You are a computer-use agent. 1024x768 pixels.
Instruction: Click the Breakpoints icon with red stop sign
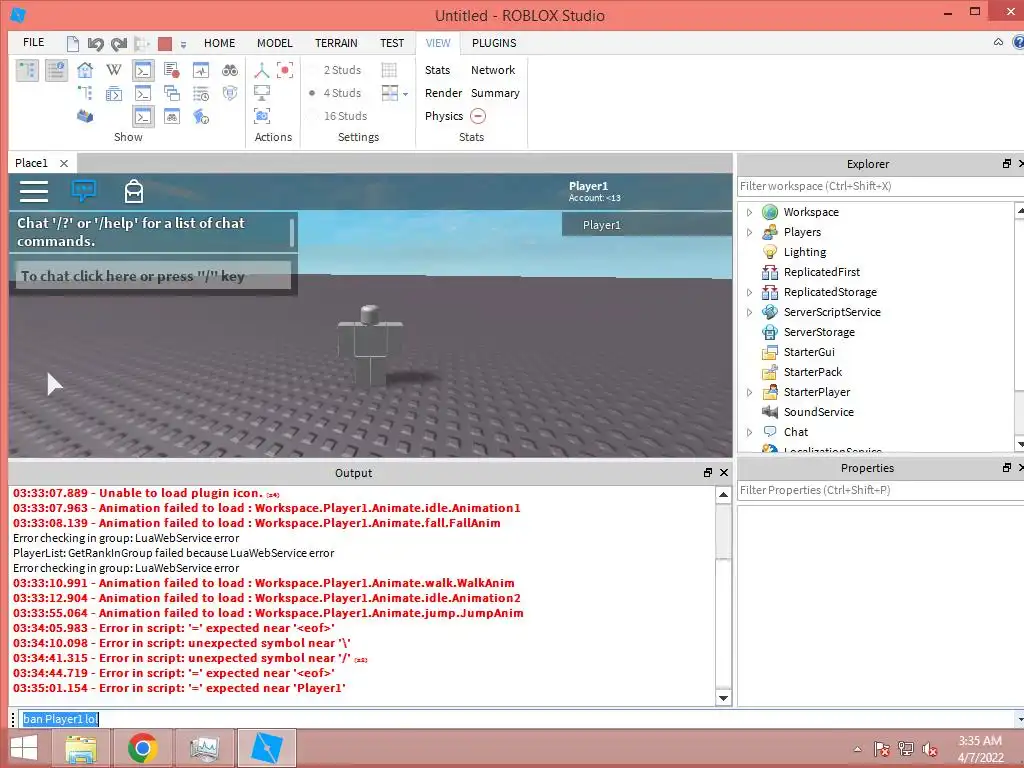[172, 70]
